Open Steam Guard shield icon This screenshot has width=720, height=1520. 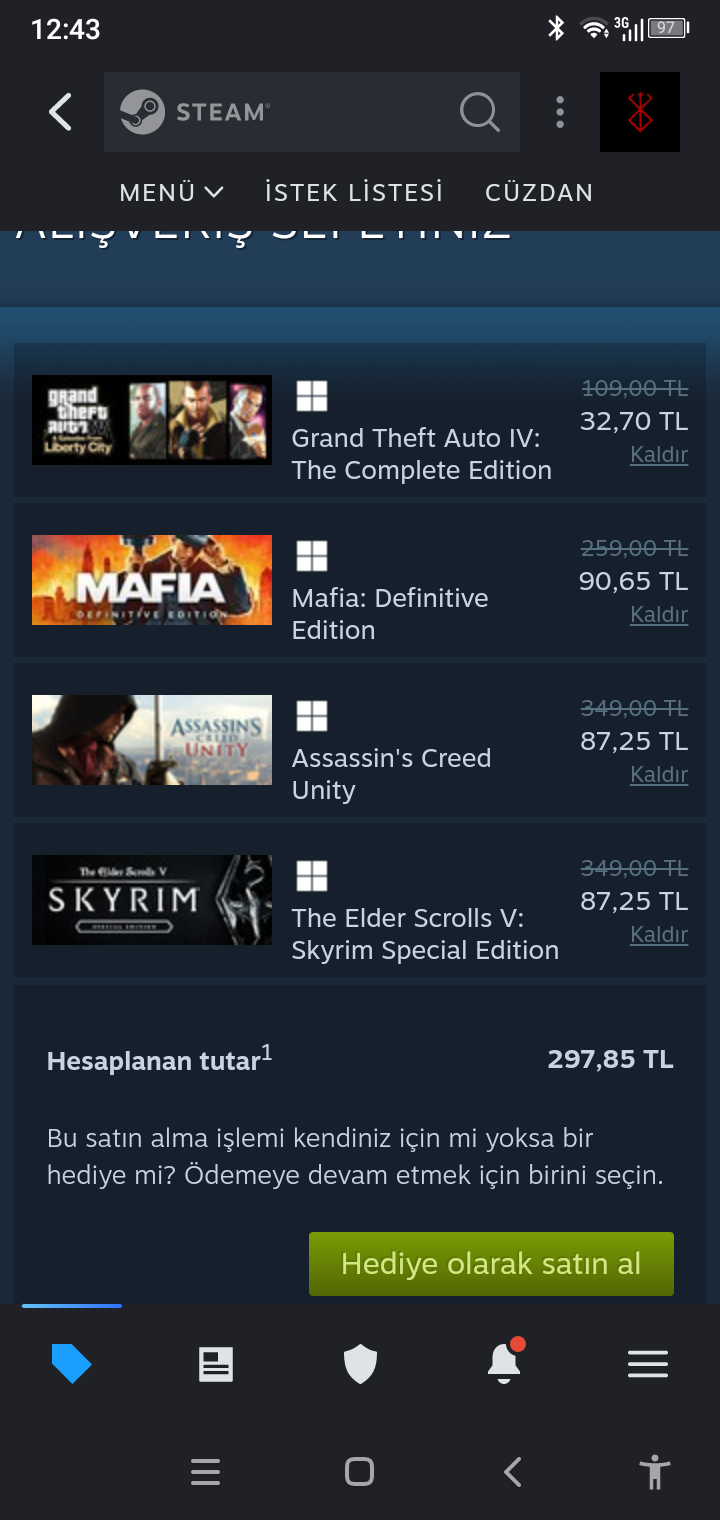coord(360,1364)
